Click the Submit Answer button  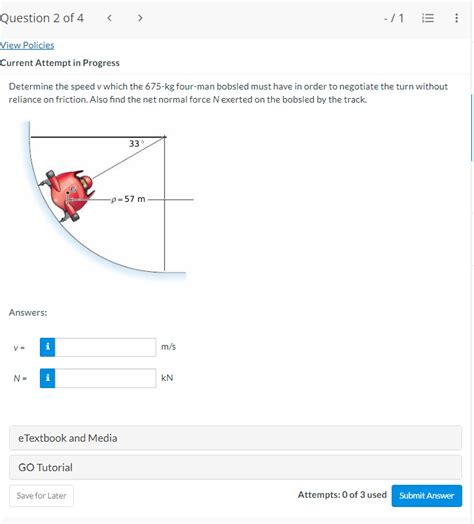[427, 496]
